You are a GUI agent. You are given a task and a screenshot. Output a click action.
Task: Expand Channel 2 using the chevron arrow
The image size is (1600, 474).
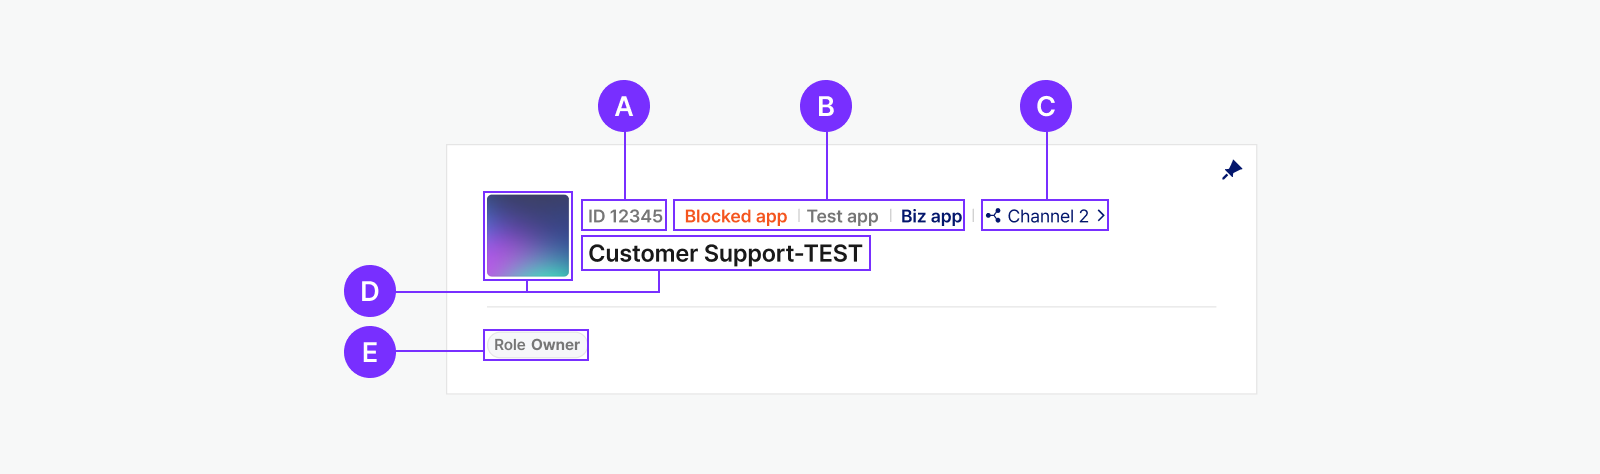click(x=1100, y=215)
